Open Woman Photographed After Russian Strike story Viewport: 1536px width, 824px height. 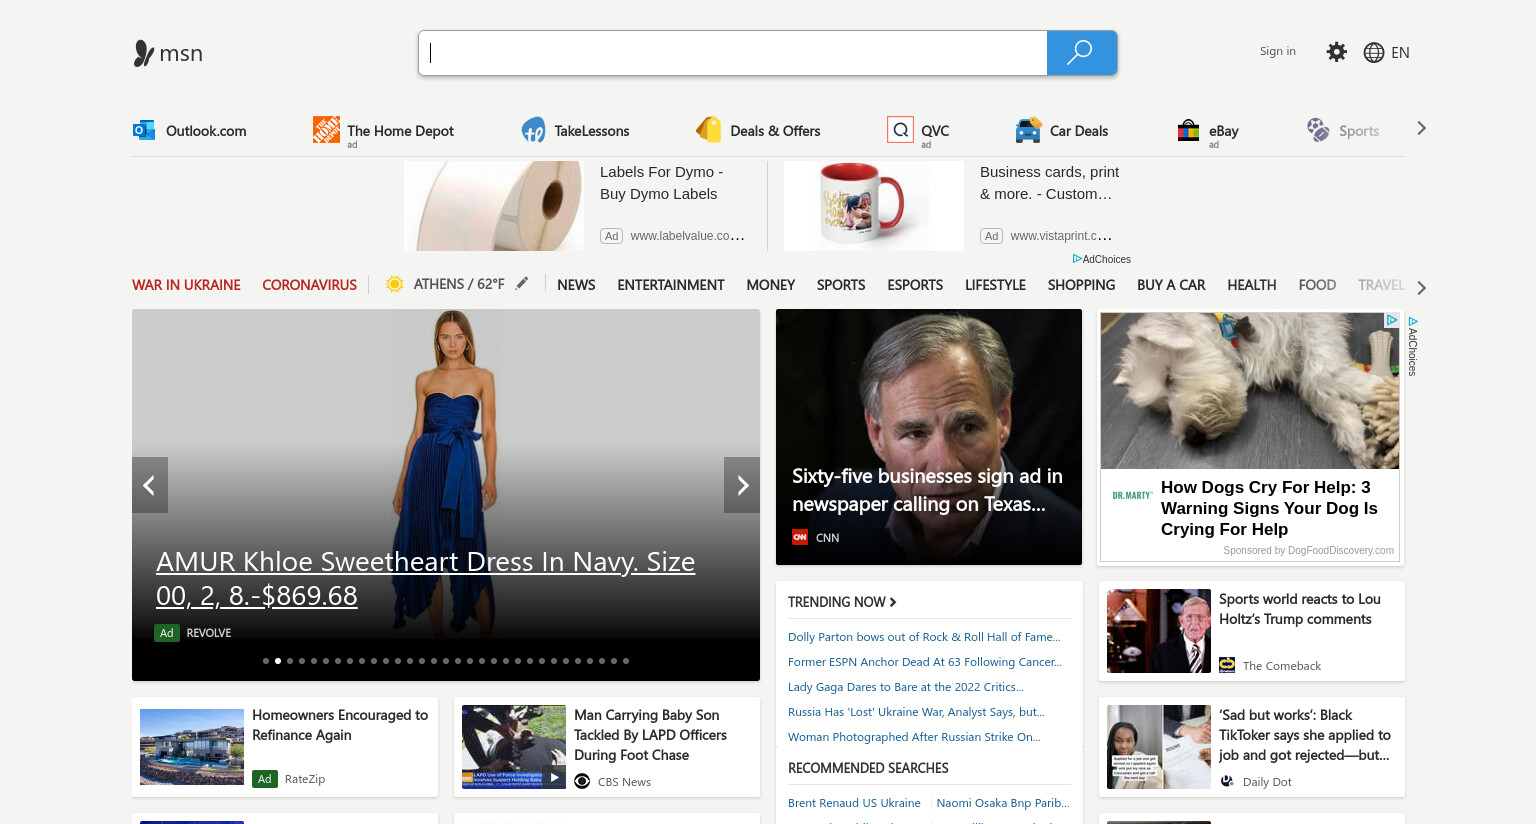pos(914,737)
